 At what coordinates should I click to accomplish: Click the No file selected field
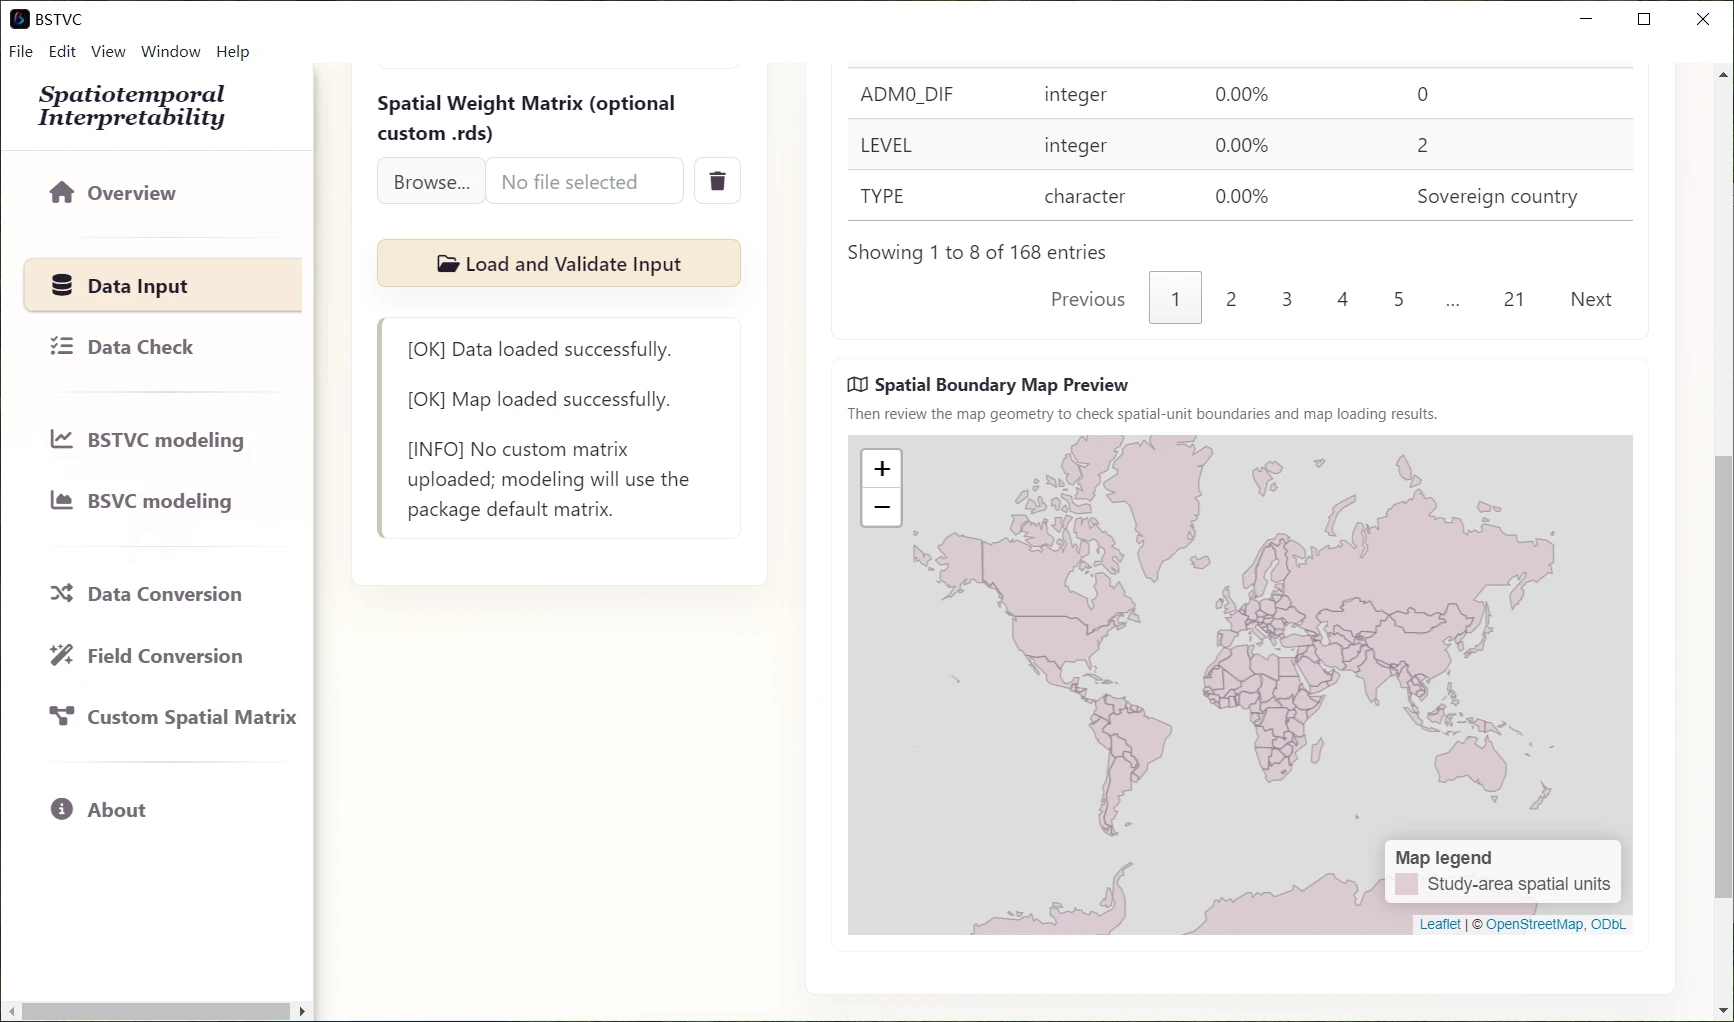(x=585, y=181)
